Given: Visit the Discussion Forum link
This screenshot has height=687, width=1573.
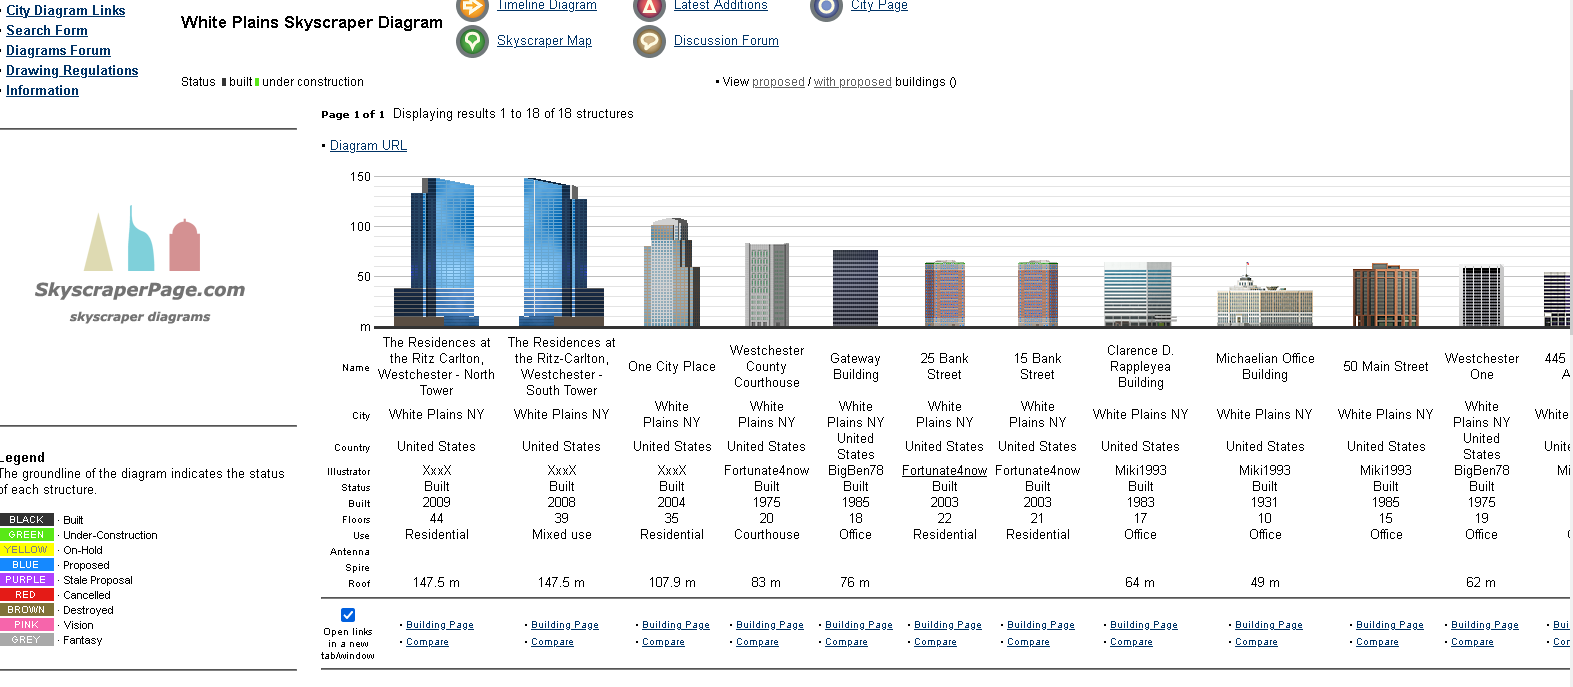Looking at the screenshot, I should pos(726,41).
